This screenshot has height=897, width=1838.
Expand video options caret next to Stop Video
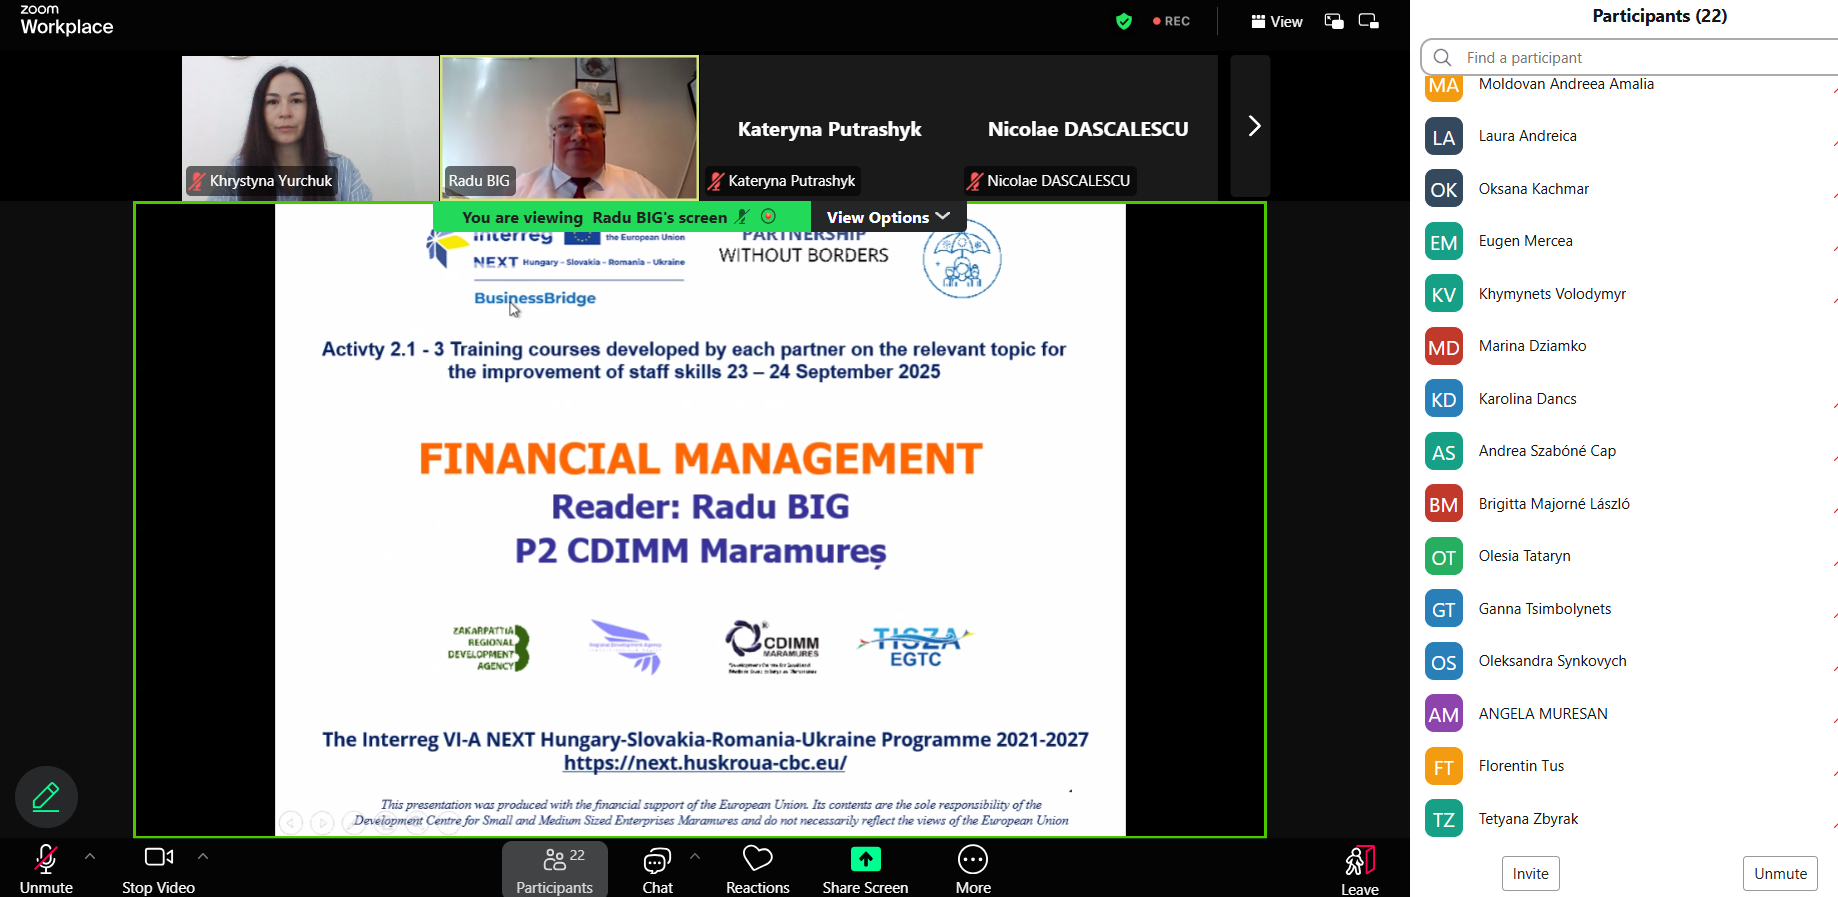pyautogui.click(x=203, y=857)
